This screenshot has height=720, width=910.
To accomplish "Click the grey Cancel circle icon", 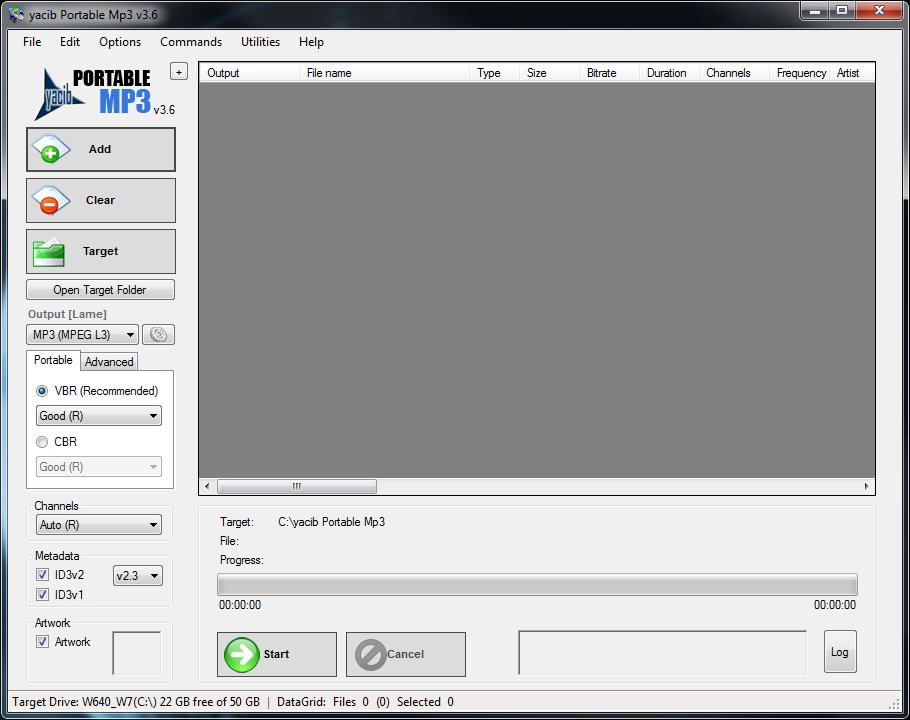I will pyautogui.click(x=371, y=654).
